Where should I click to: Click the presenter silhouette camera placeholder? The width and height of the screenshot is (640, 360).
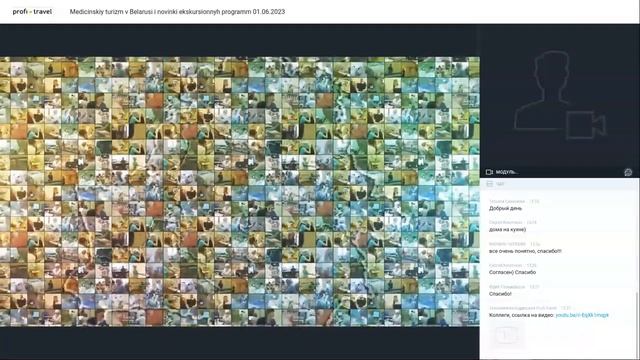[x=560, y=95]
